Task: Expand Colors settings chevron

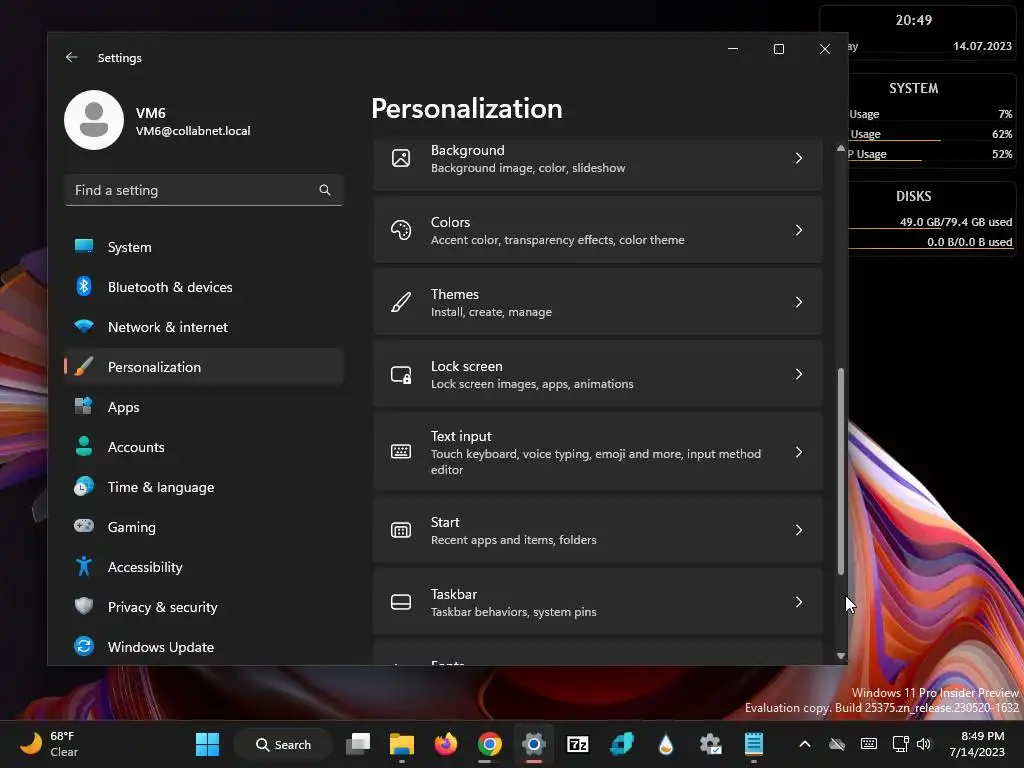Action: pos(799,230)
